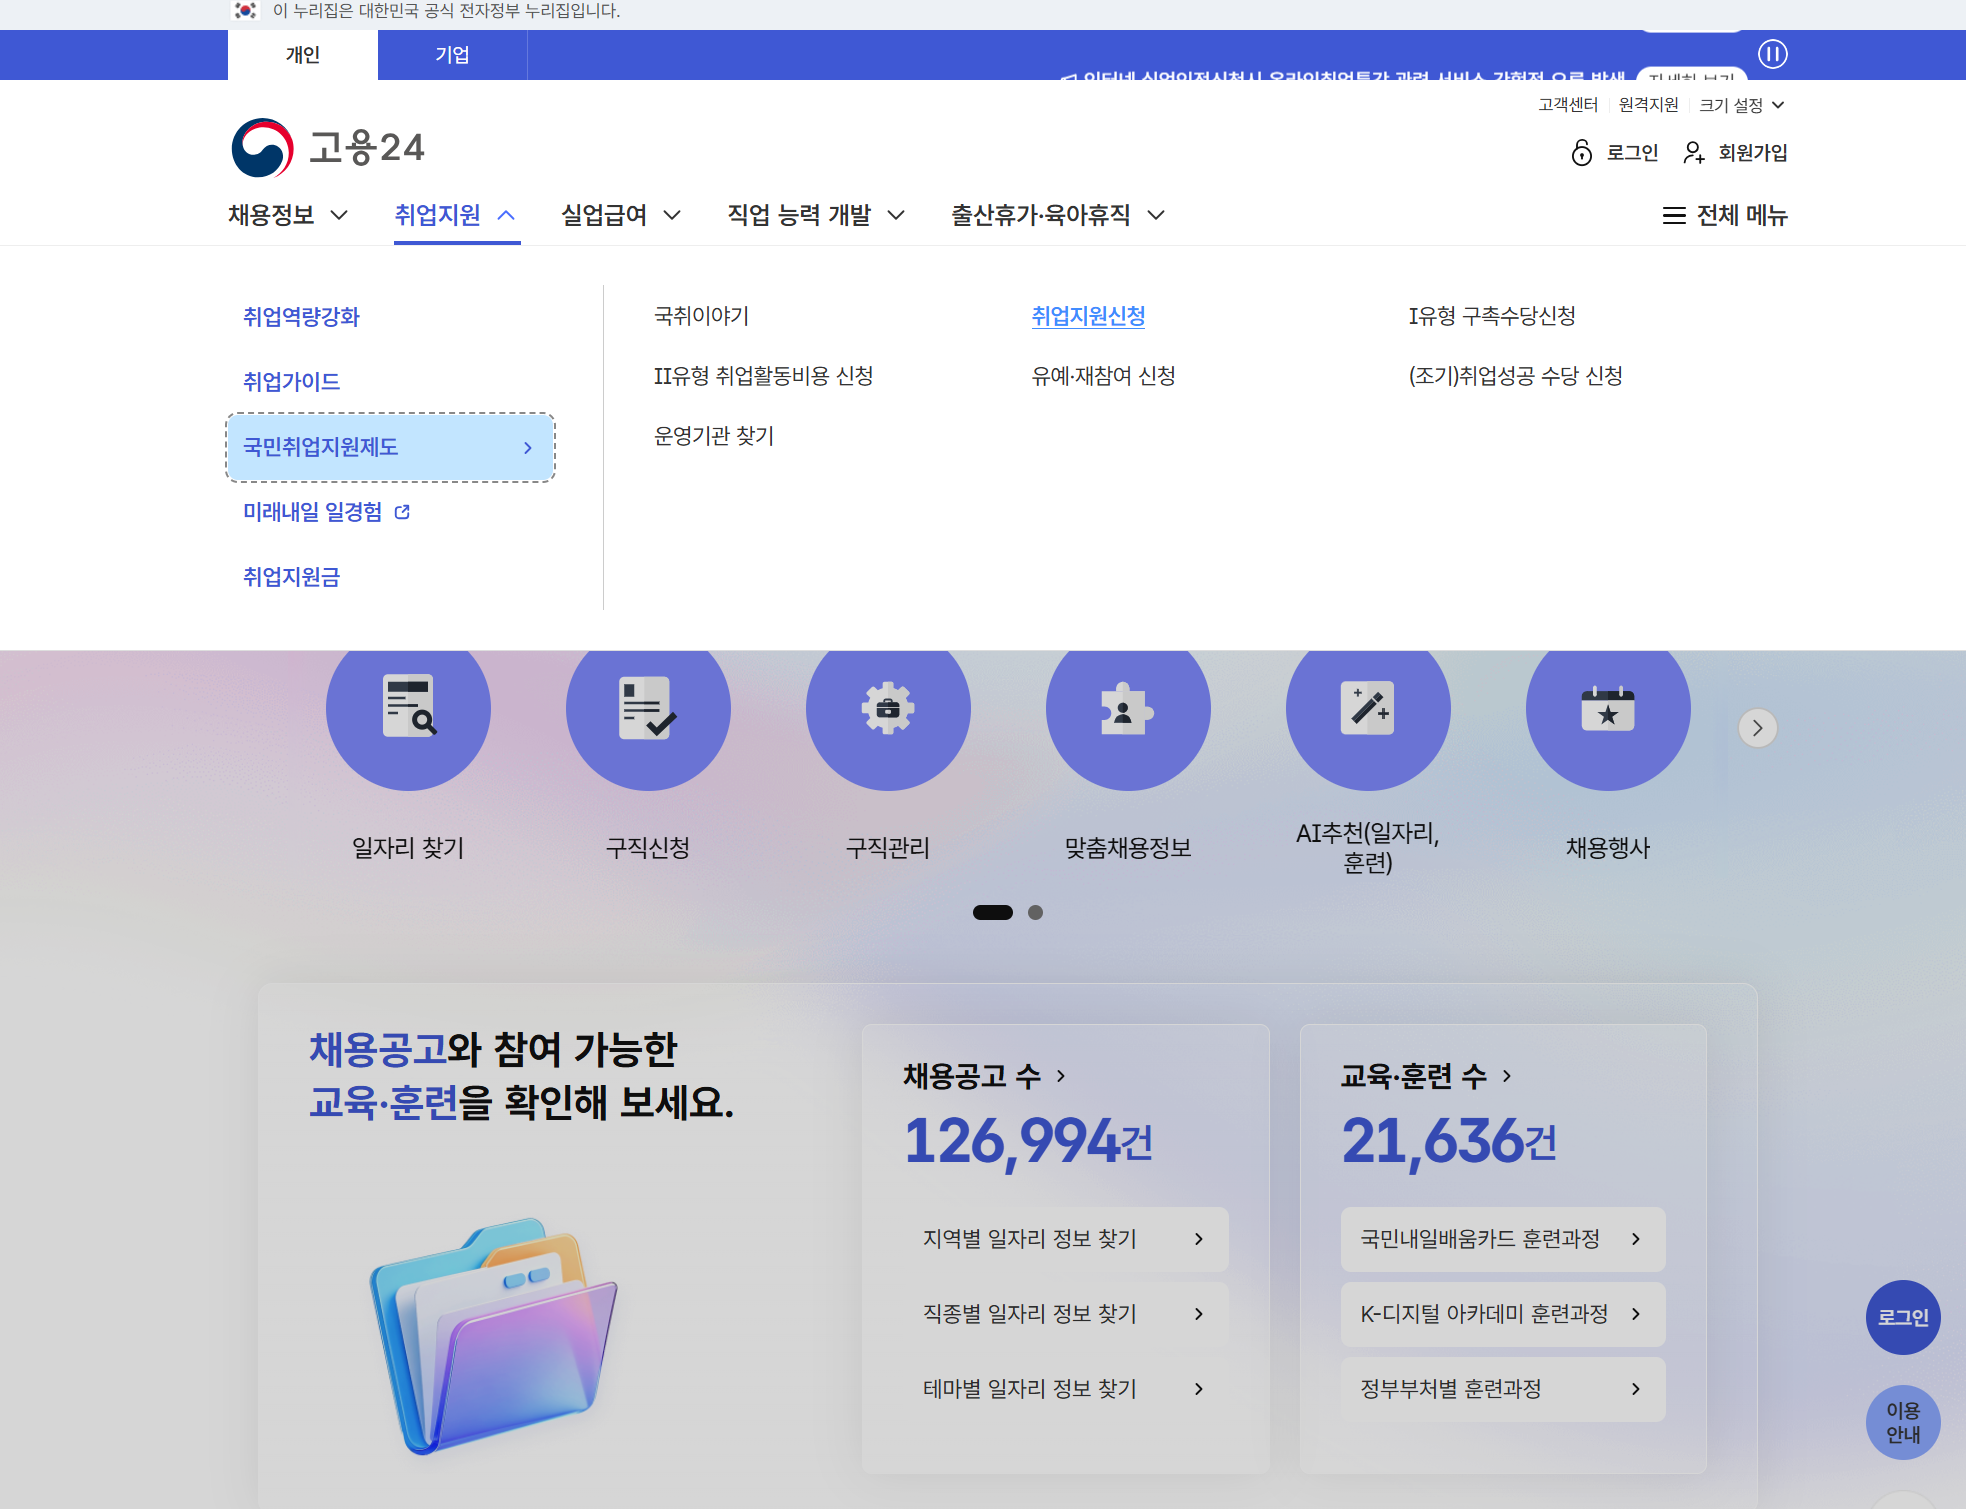Screen dimensions: 1966x1509
Task: Click the 구직관리 briefcase icon
Action: [888, 708]
